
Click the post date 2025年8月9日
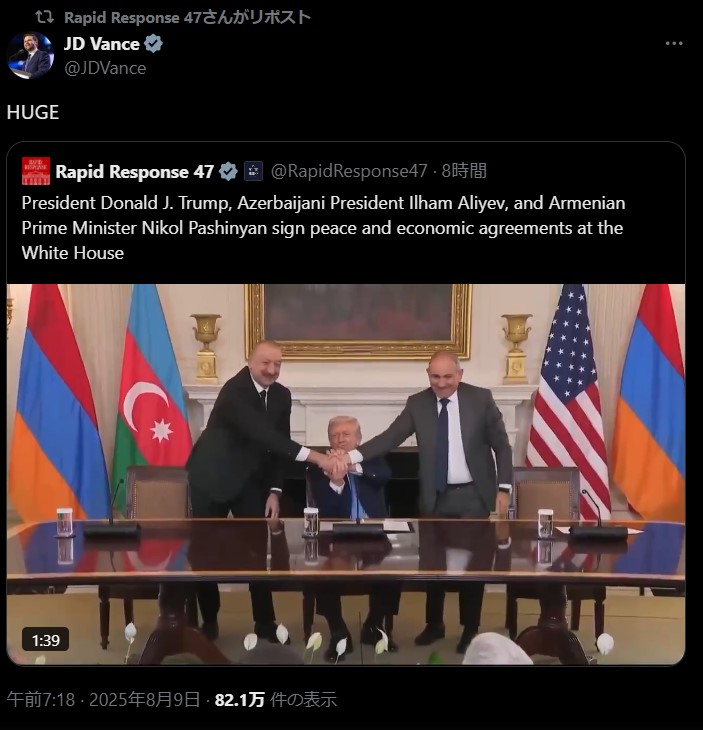coord(144,699)
